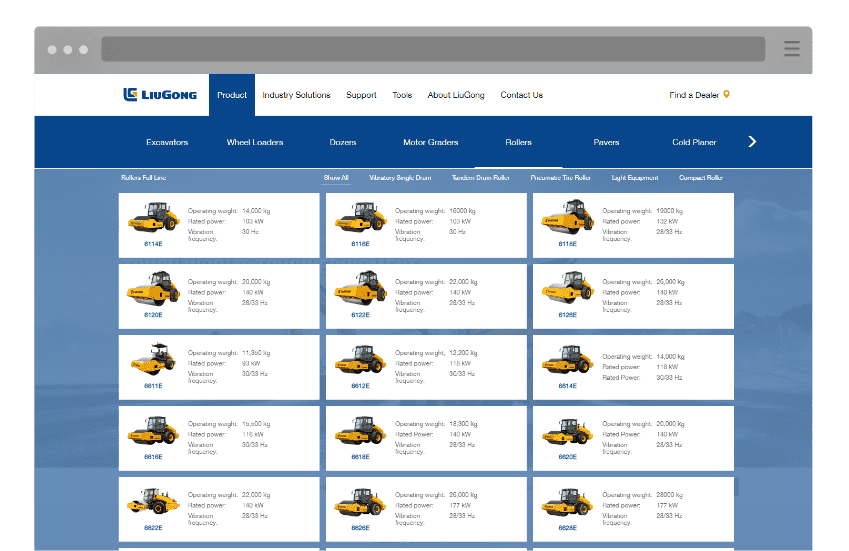Click the Find a Dealer location pin

click(727, 94)
